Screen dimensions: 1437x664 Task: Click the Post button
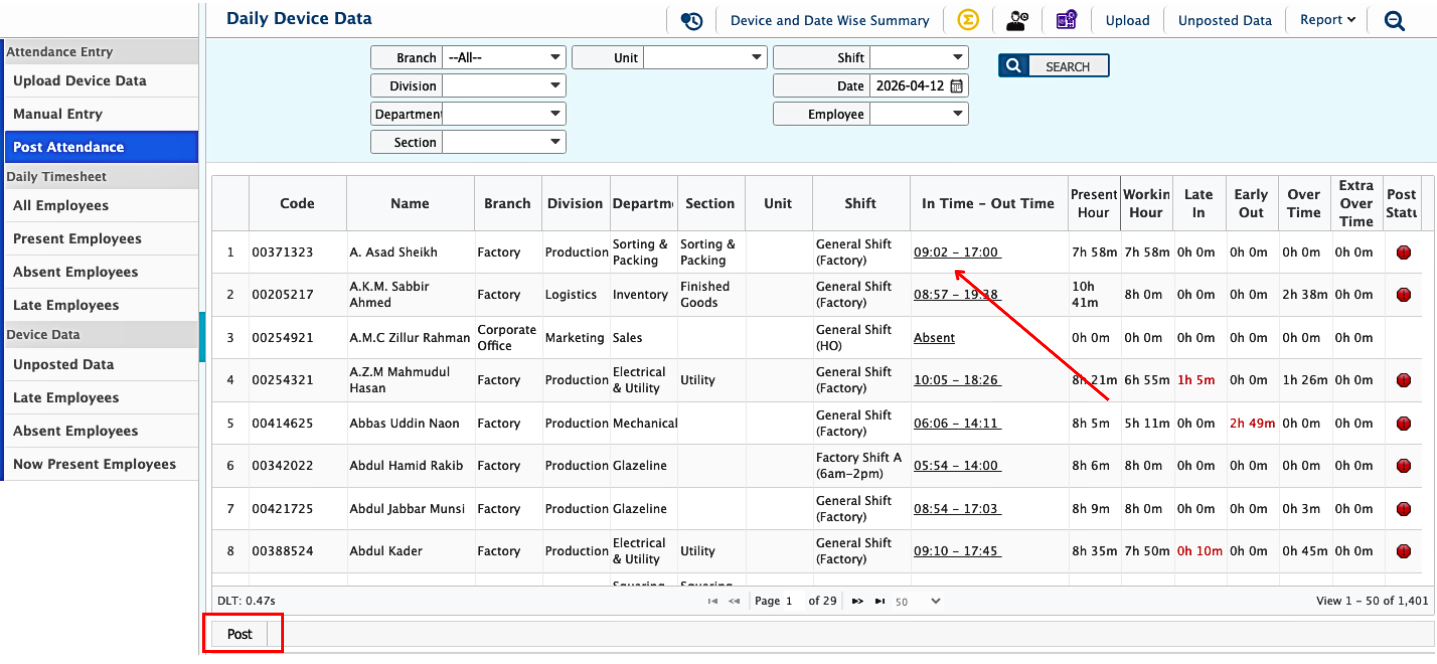[240, 634]
